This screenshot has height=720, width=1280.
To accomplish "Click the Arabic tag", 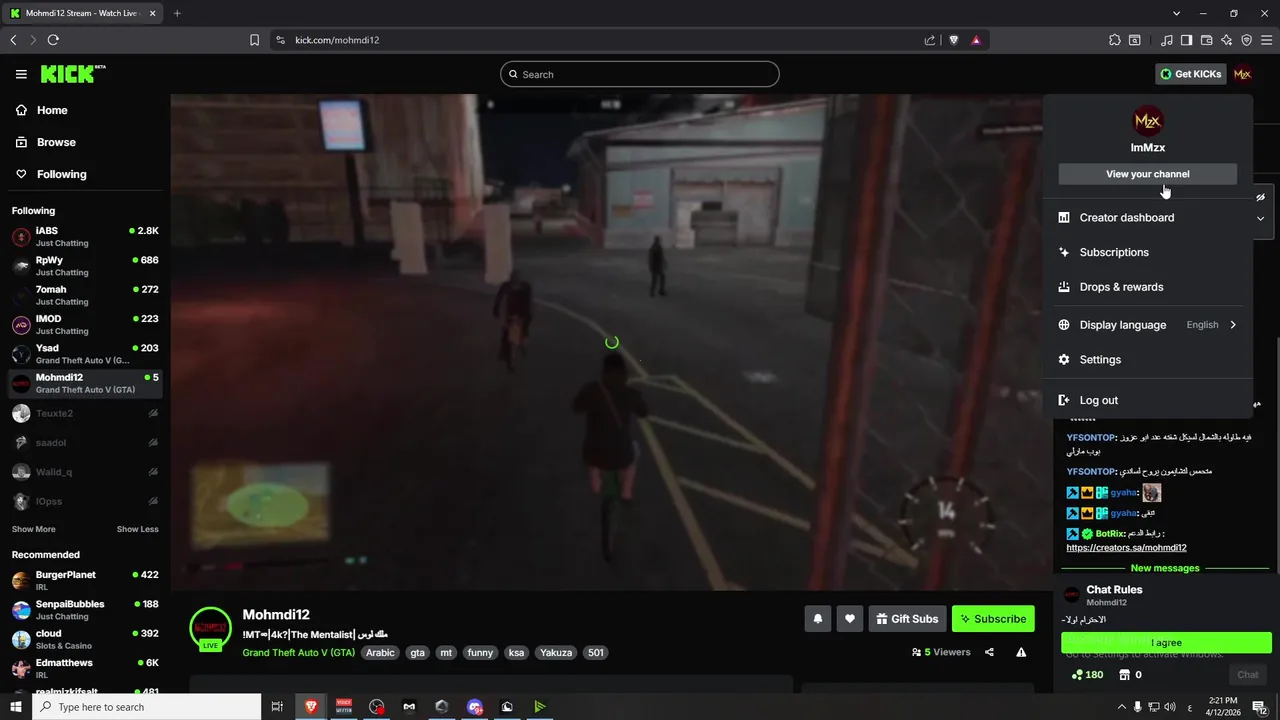I will tap(380, 653).
